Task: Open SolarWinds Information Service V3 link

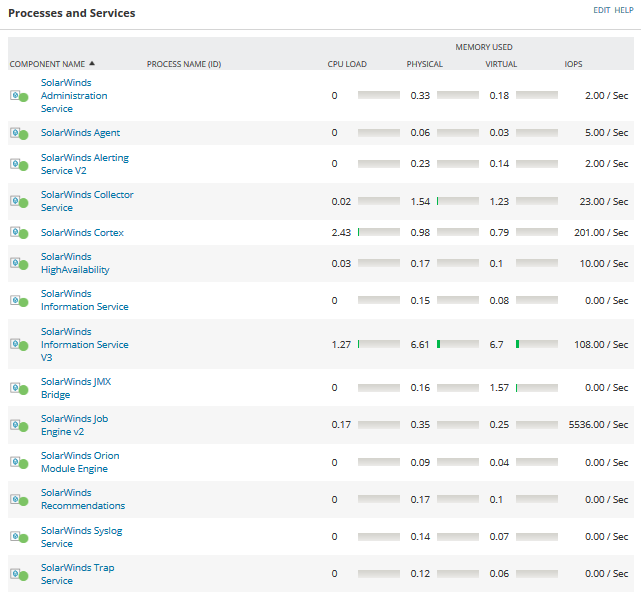Action: click(x=85, y=345)
